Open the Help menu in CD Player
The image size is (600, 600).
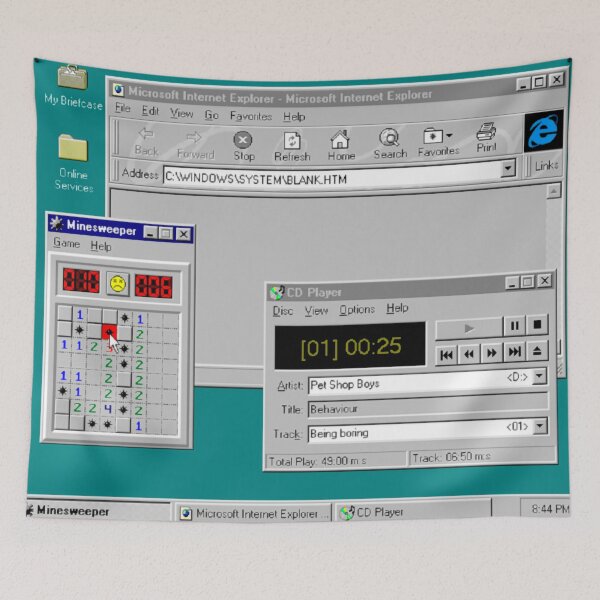397,308
